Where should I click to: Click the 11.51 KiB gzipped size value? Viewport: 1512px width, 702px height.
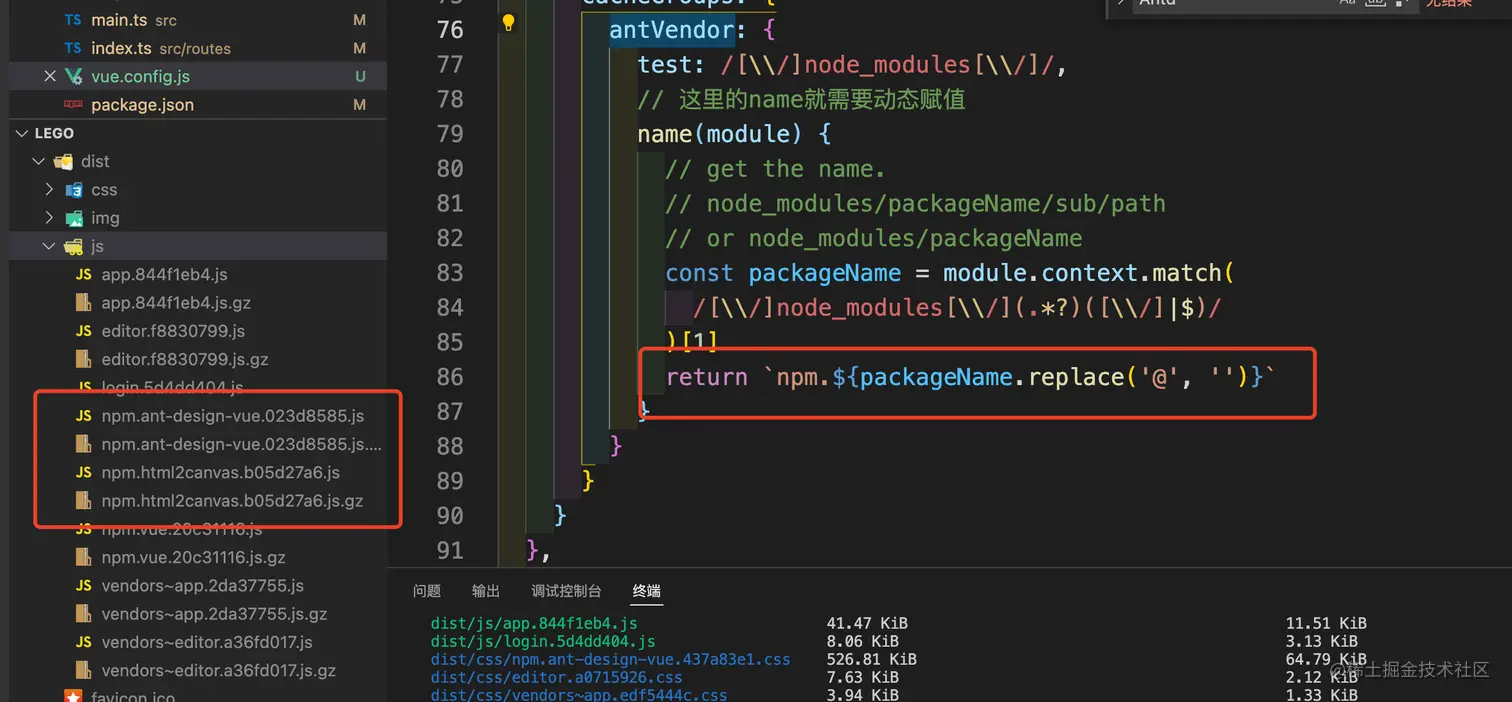coord(1326,623)
